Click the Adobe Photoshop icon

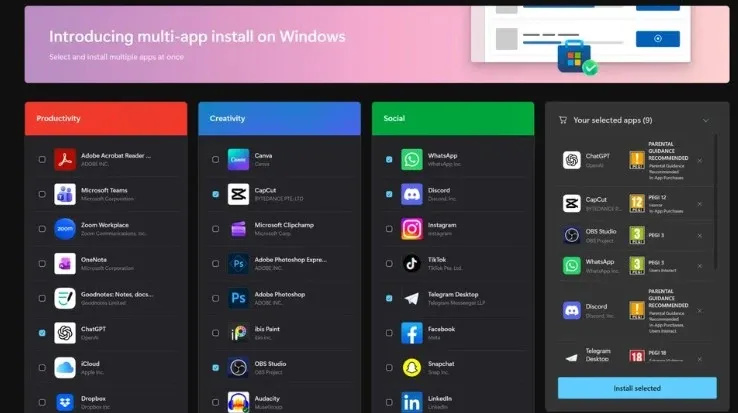(238, 298)
